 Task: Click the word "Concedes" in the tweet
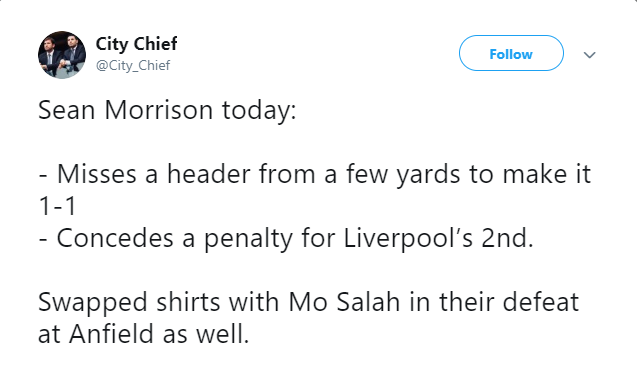[115, 238]
